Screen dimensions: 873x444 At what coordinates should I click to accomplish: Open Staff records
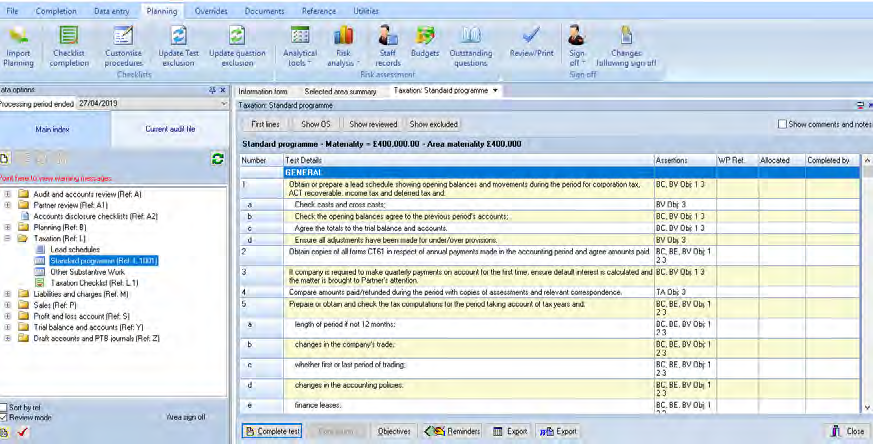pyautogui.click(x=388, y=47)
